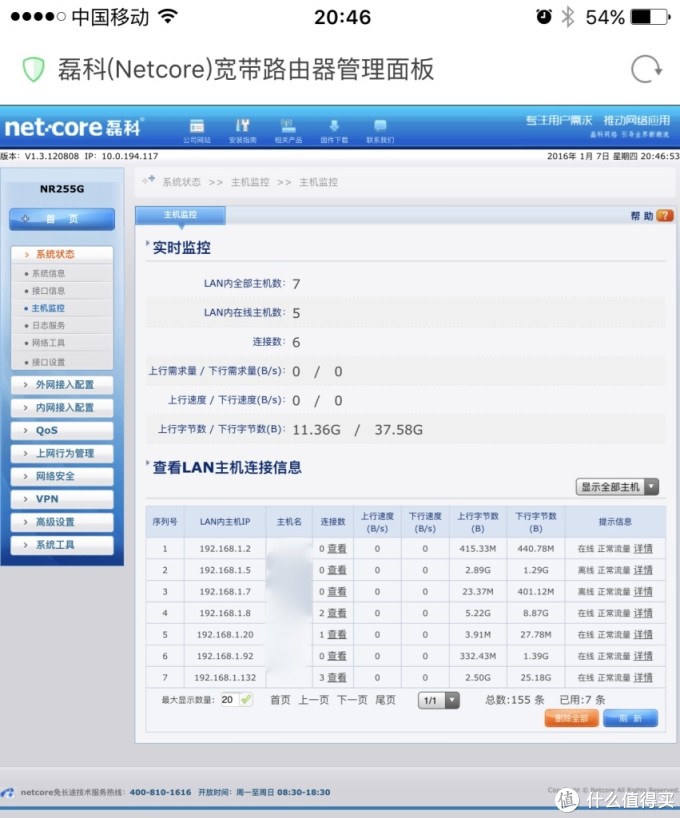Open the related products icon

click(x=288, y=131)
